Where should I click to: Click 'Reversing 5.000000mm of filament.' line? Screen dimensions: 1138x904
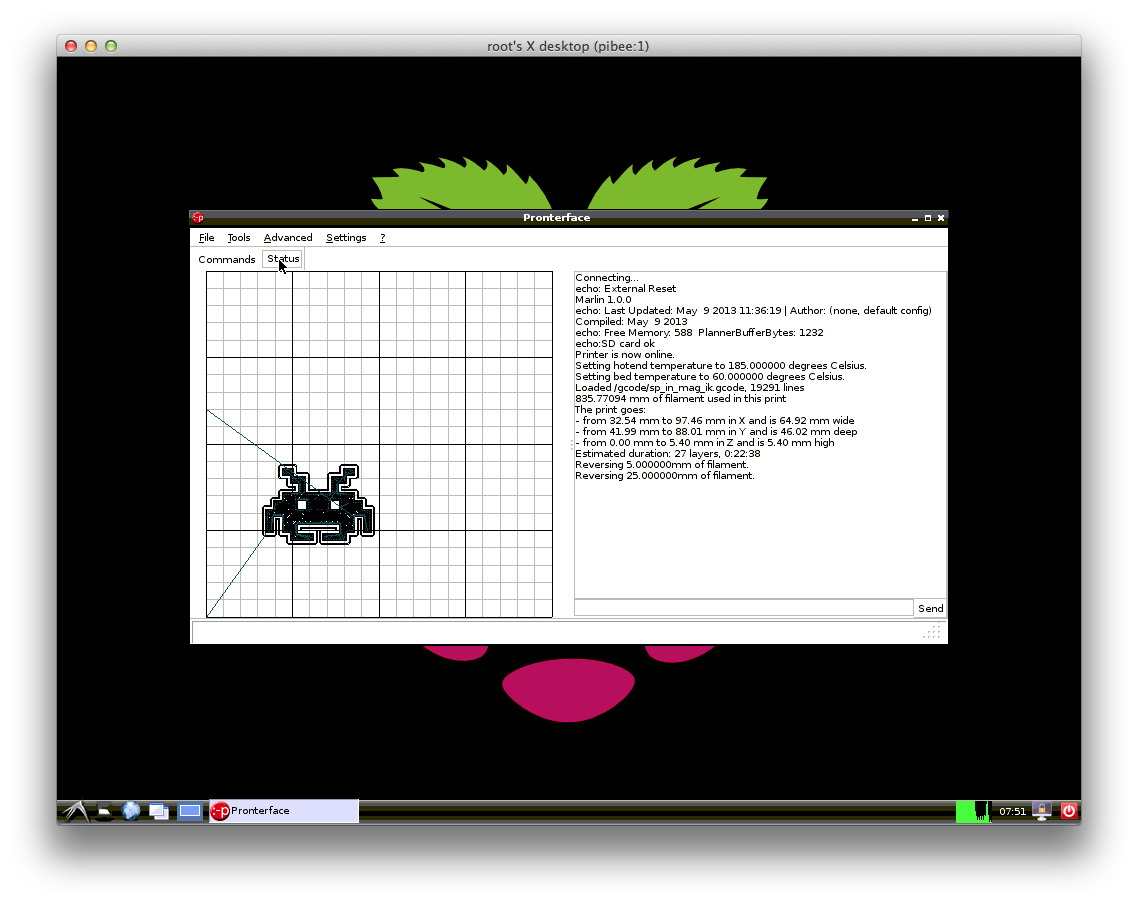[x=661, y=465]
